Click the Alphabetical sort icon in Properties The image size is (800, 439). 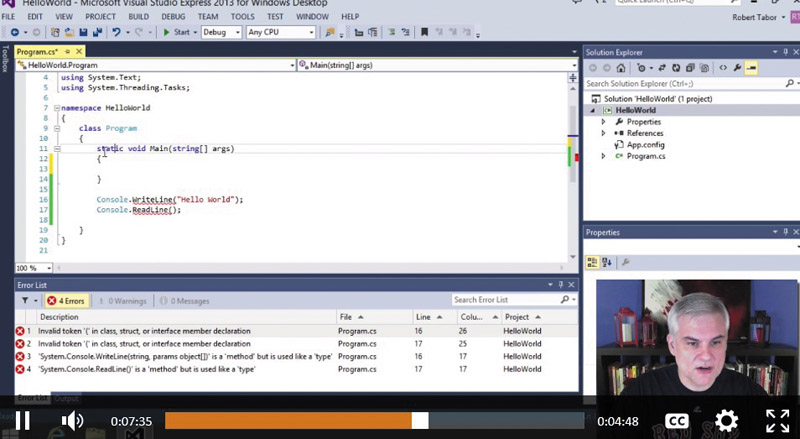click(607, 262)
